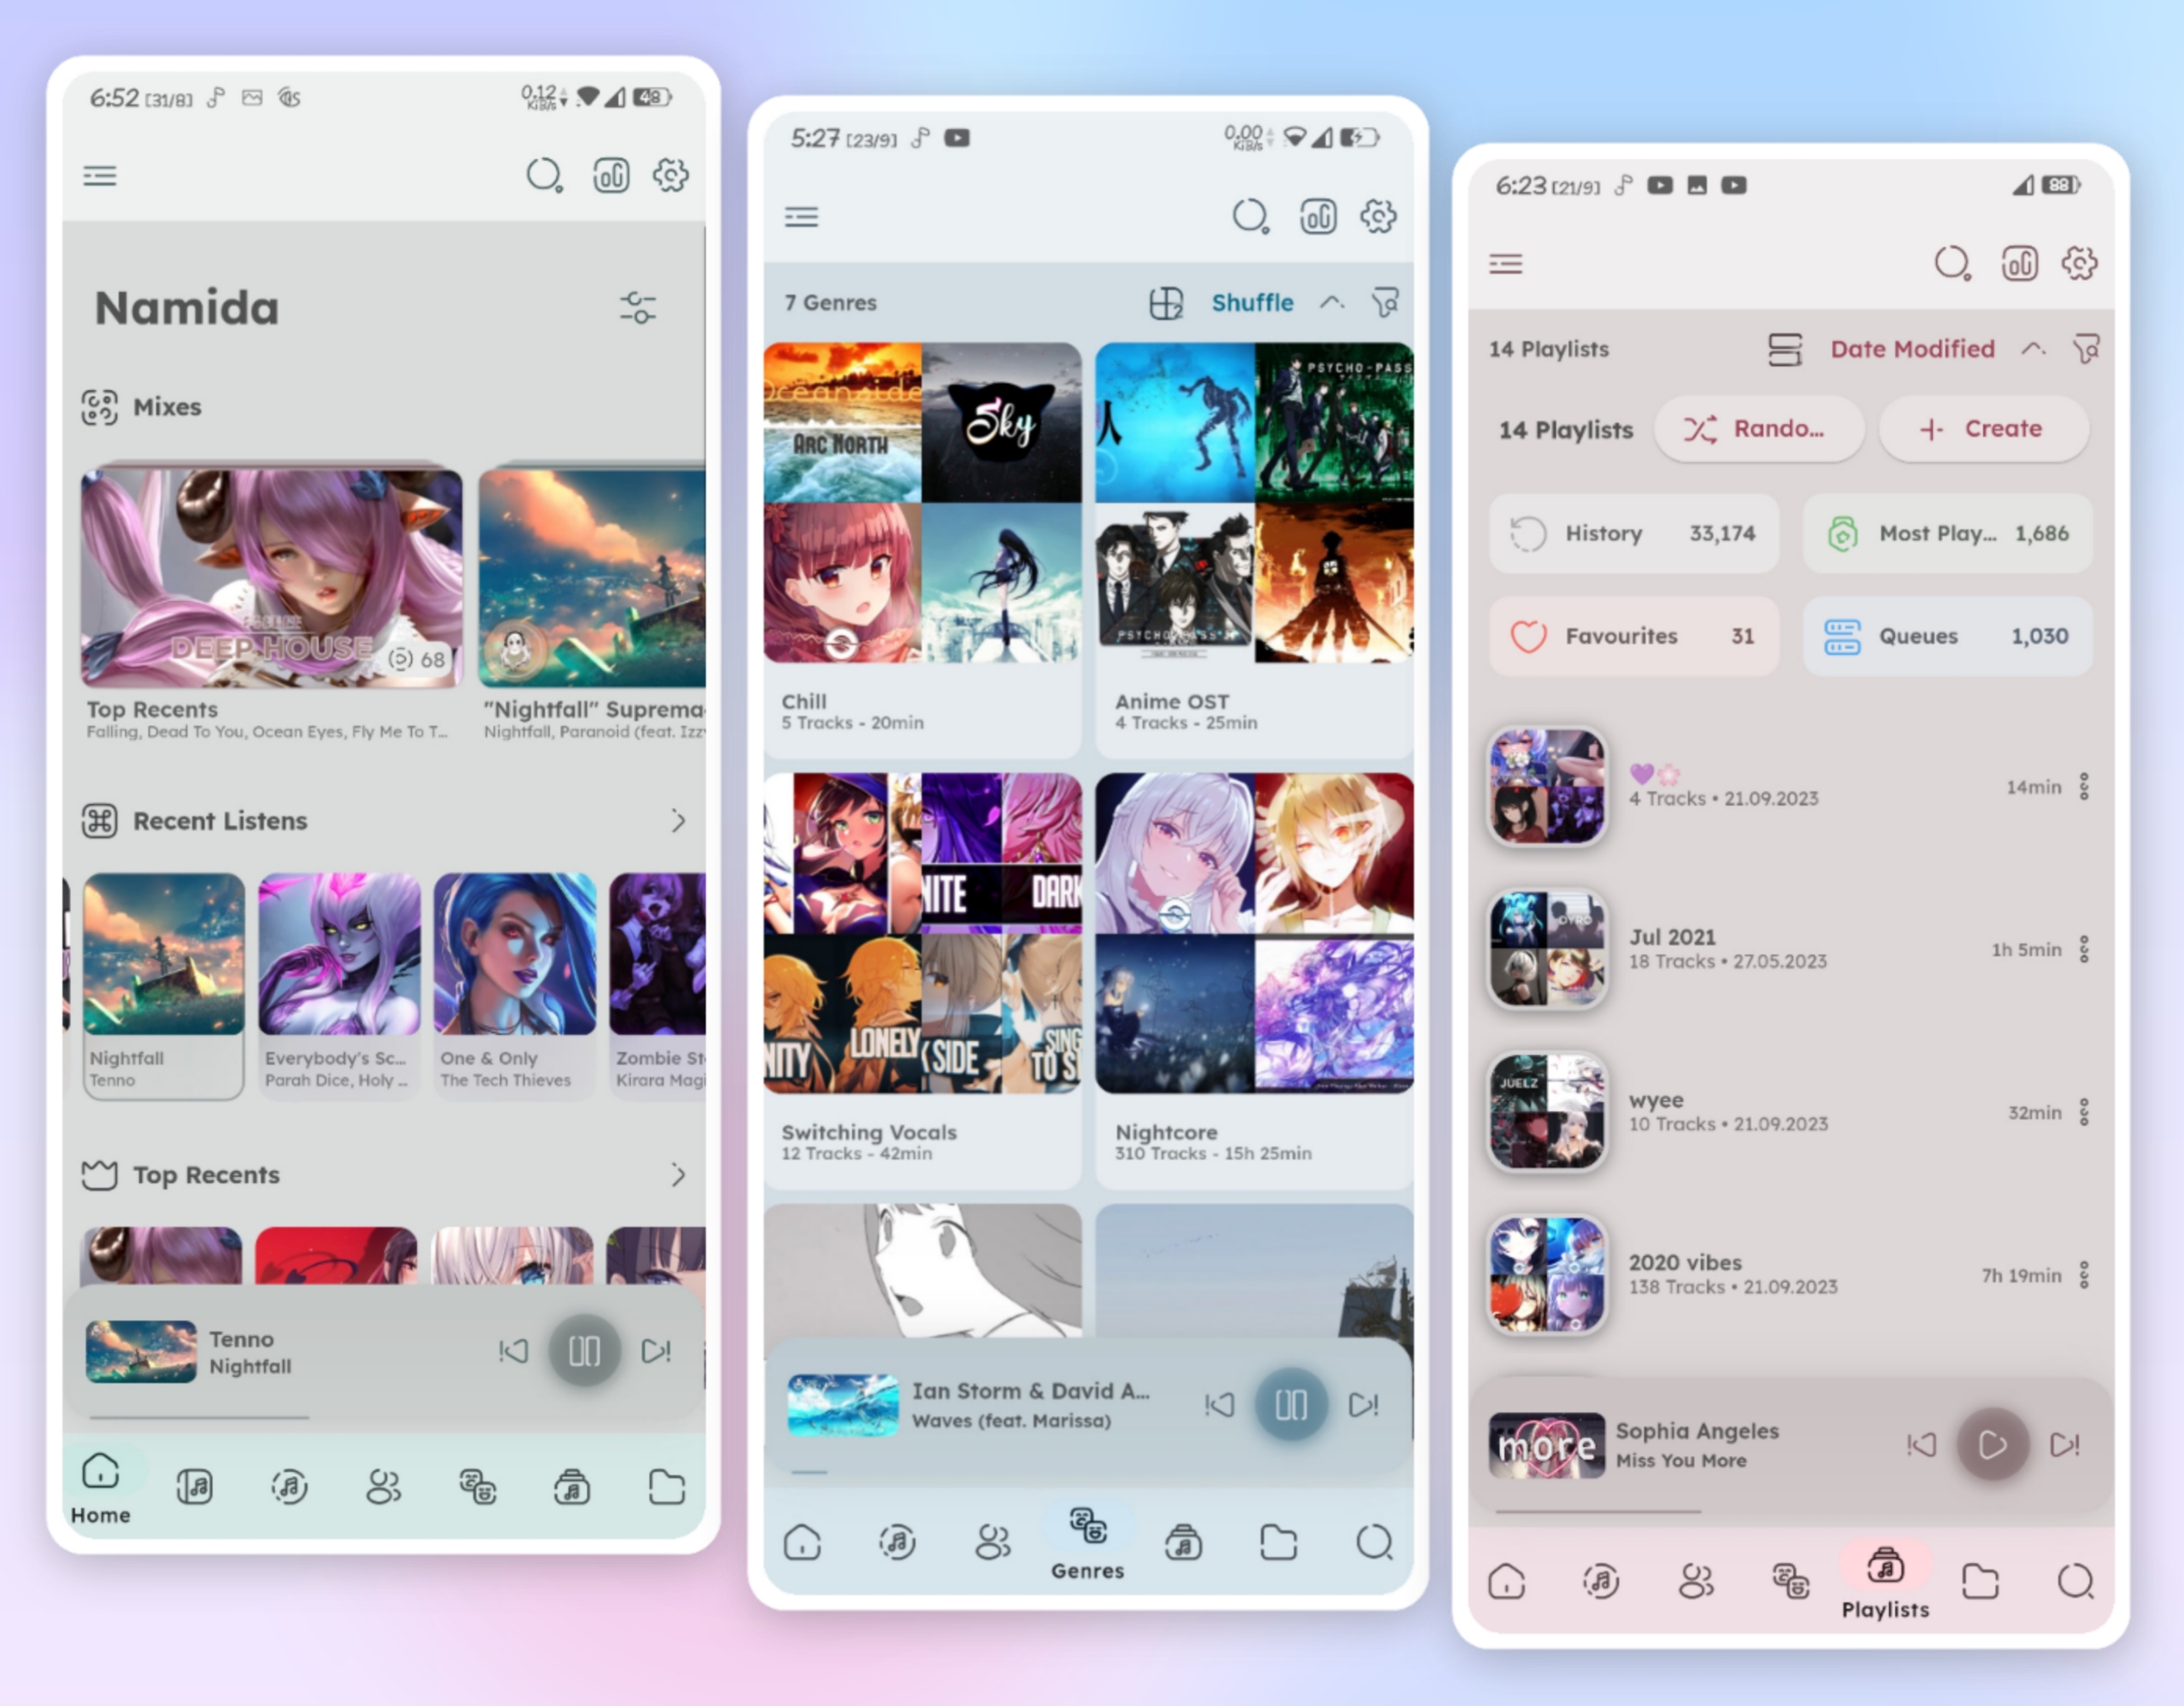The height and width of the screenshot is (1706, 2184).
Task: Expand the Recent Listens section arrow
Action: pyautogui.click(x=678, y=821)
